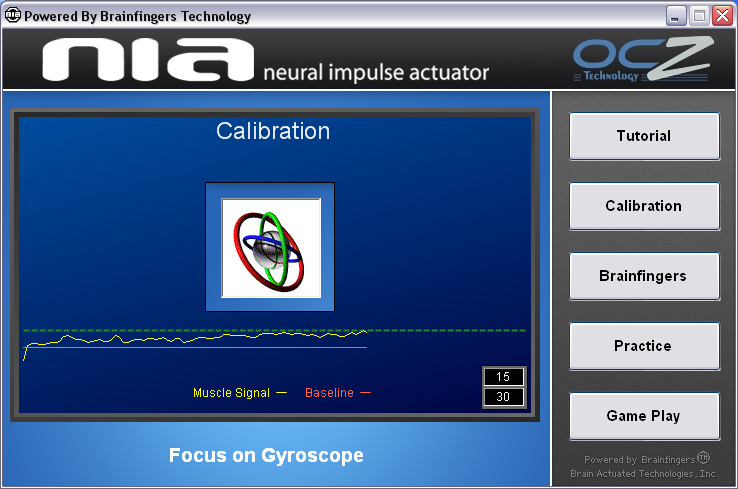Viewport: 738px width, 489px height.
Task: Click 'Brain Actuated Technologies, Inc.' text
Action: coord(644,473)
